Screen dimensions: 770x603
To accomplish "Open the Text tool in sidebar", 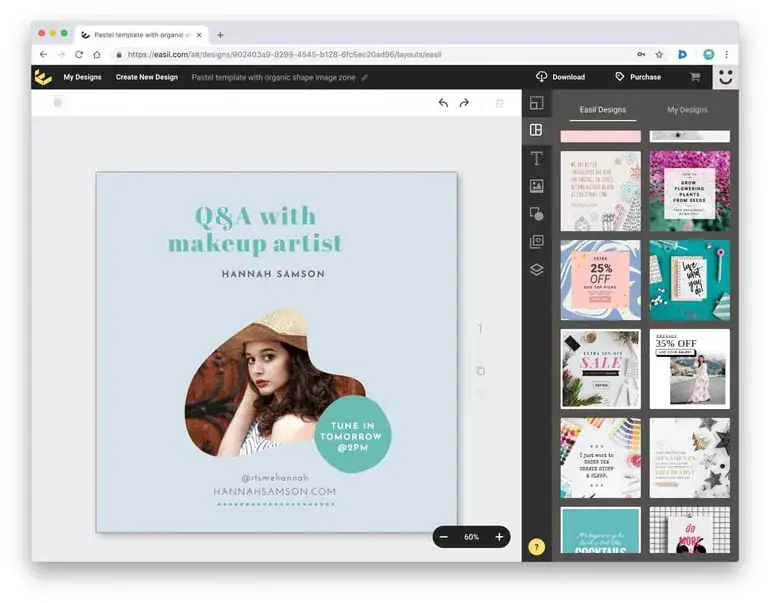I will [536, 158].
